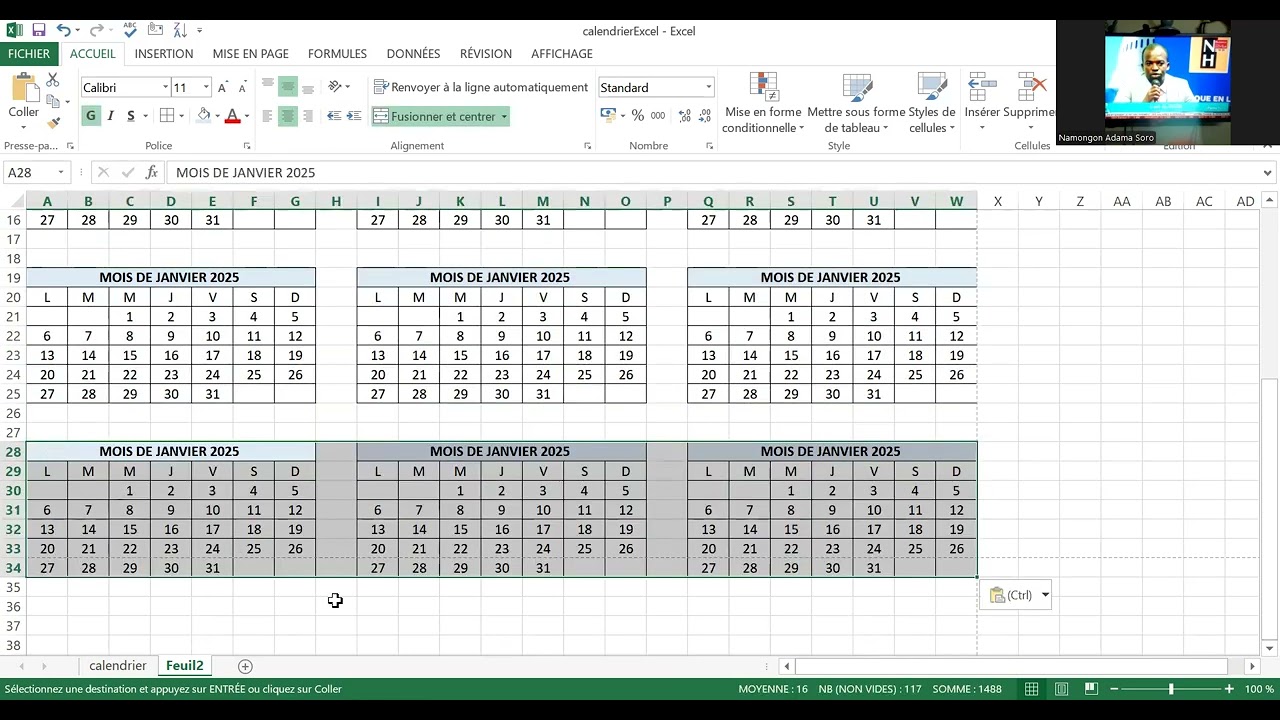The image size is (1280, 720).
Task: Click the text orientation icon
Action: click(x=335, y=87)
